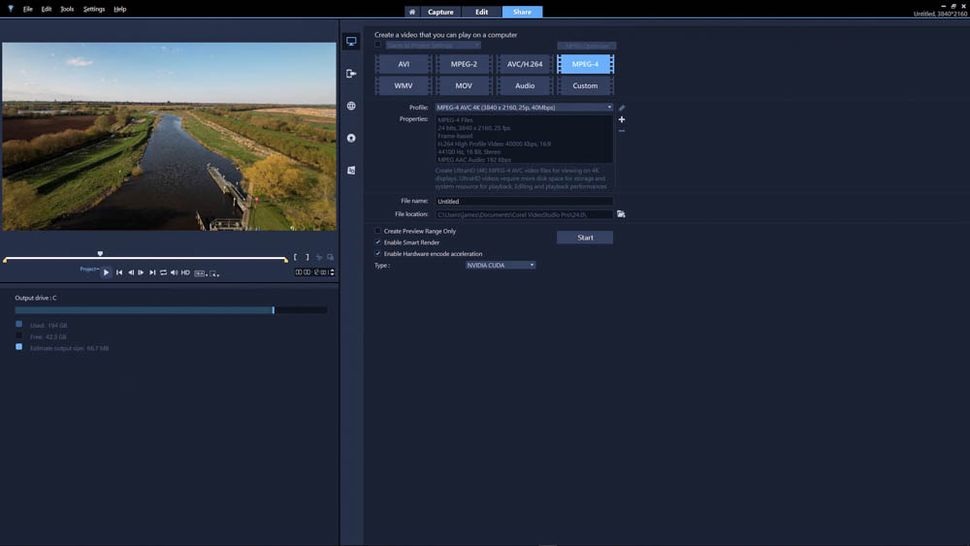Toggle HD preview mode
The image size is (970, 546).
[x=185, y=273]
